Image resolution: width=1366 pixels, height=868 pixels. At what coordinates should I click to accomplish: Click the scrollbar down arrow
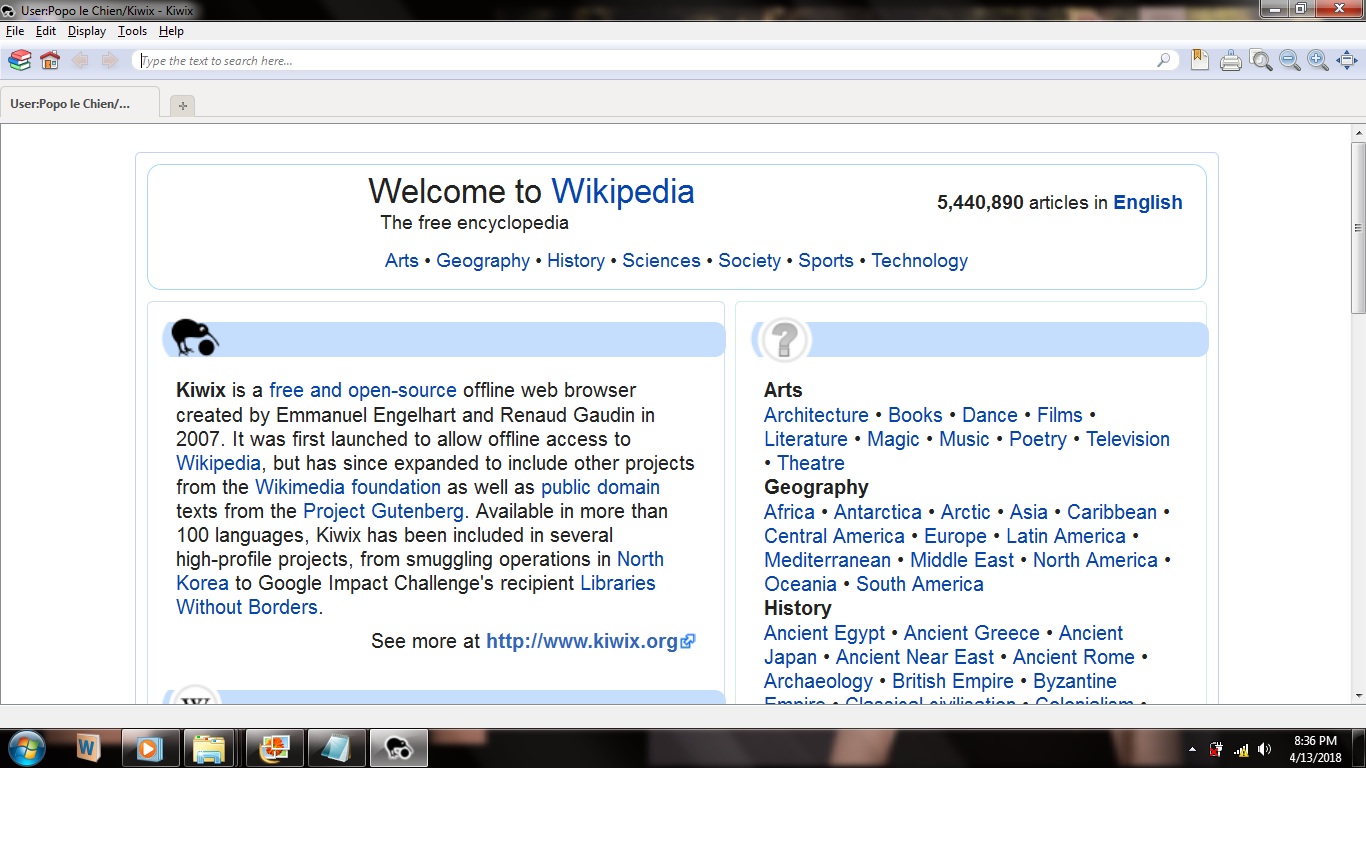coord(1358,695)
